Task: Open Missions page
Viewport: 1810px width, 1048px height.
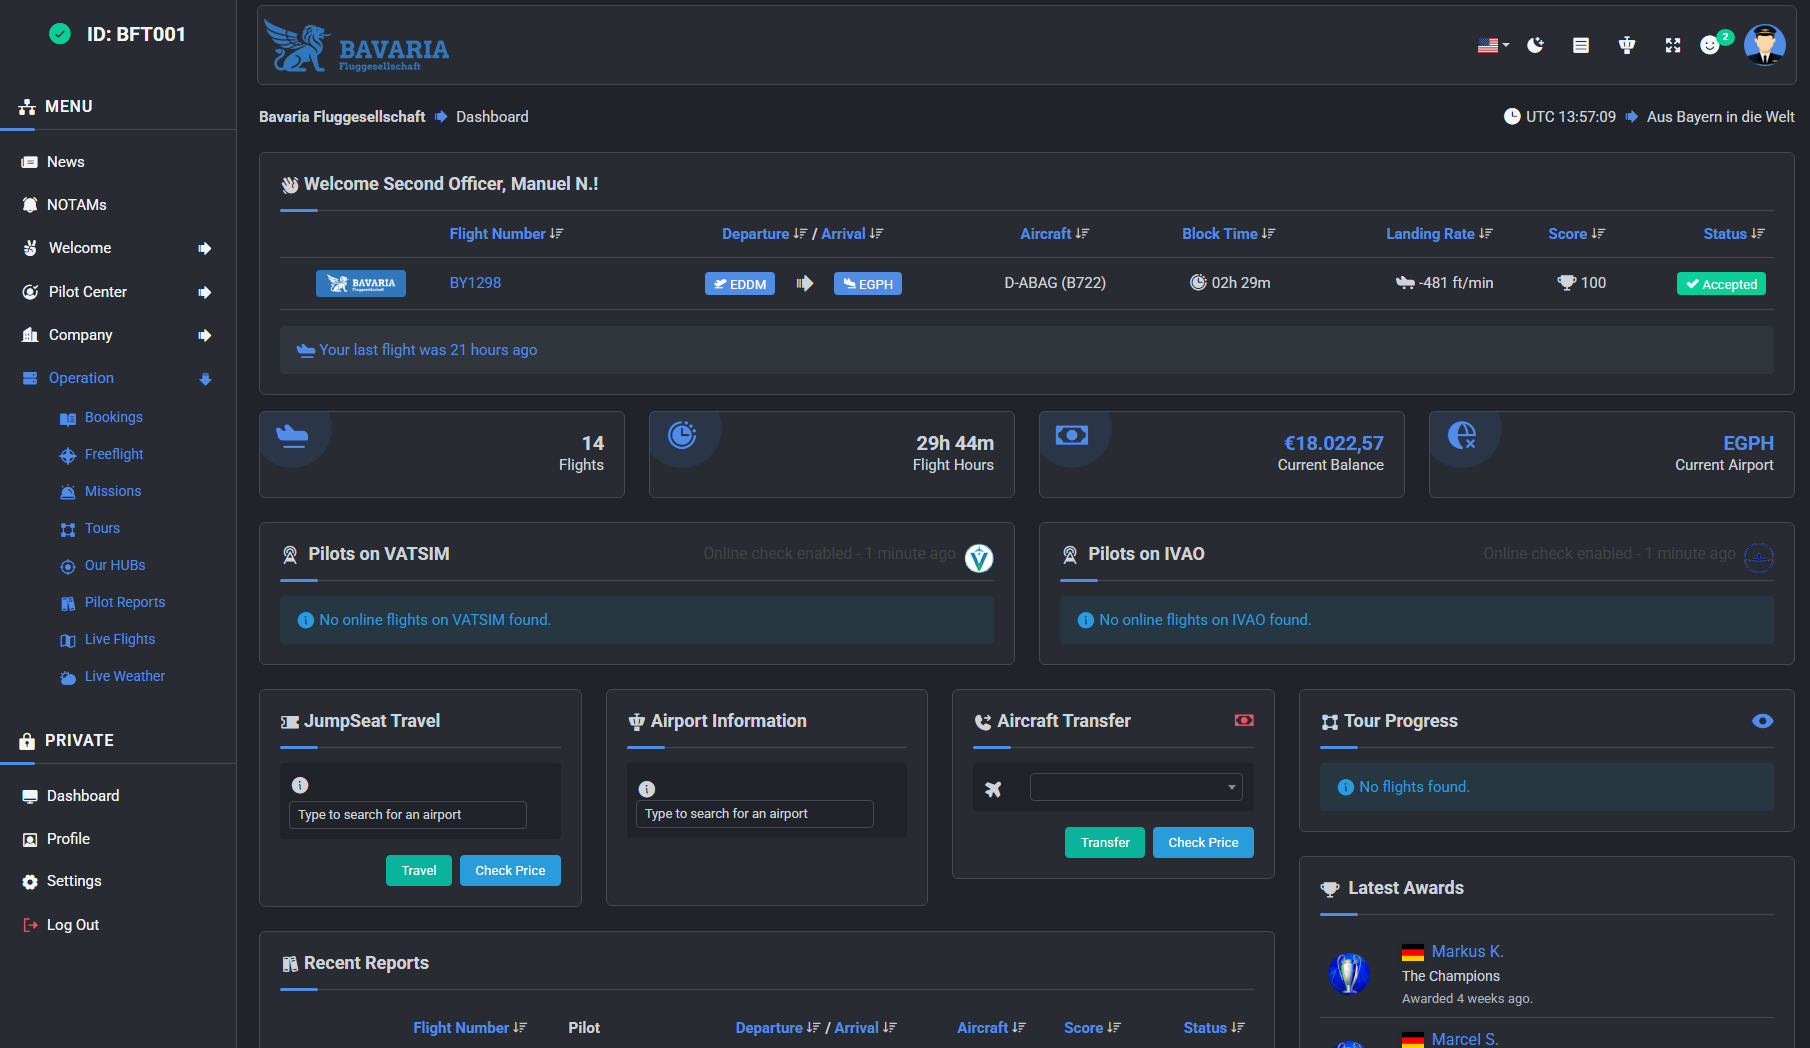Action: [113, 491]
